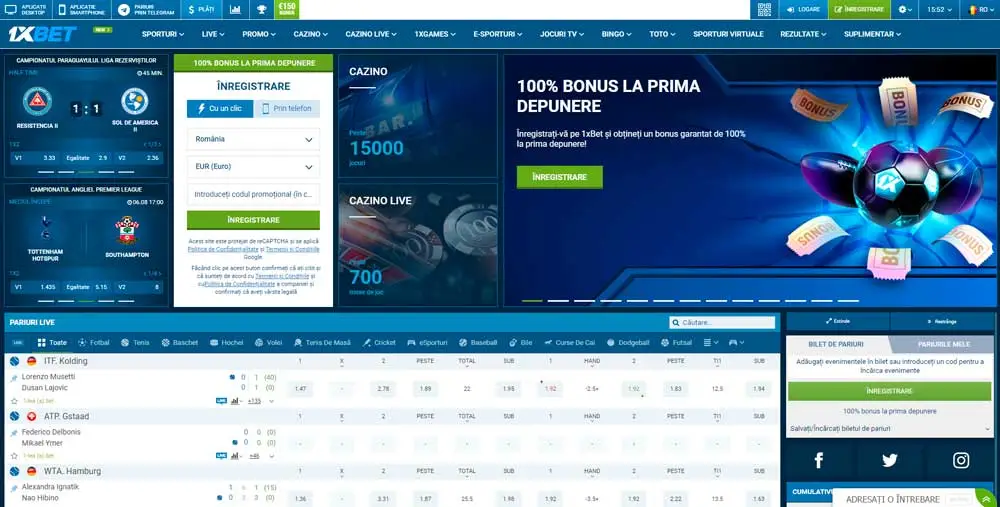
Task: Click ÎNREGISTRARE on the bonus banner
Action: pyautogui.click(x=559, y=177)
